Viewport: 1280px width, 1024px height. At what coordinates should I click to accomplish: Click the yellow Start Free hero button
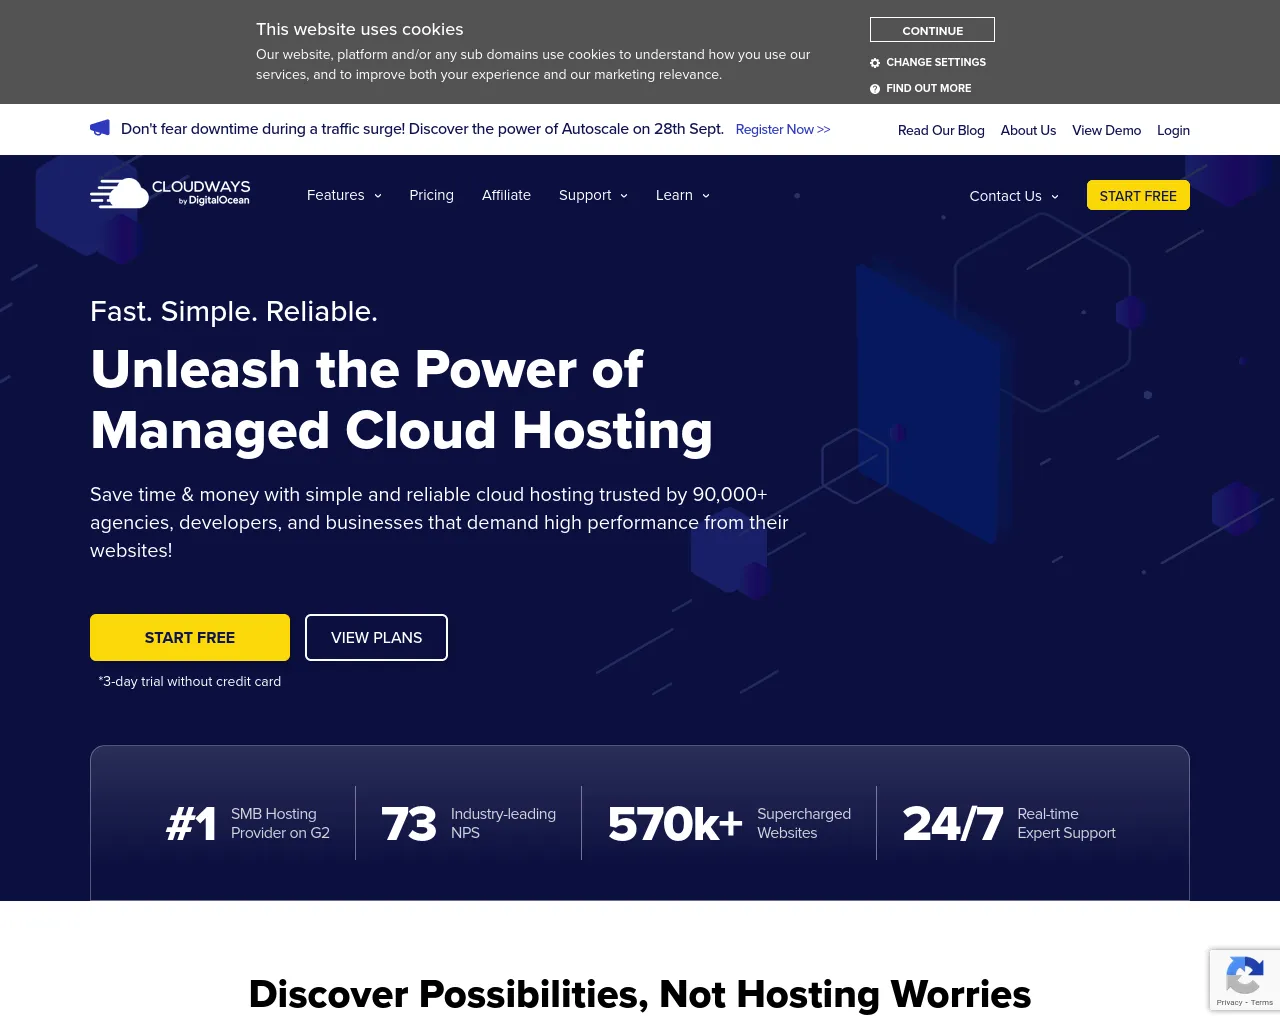pos(190,638)
